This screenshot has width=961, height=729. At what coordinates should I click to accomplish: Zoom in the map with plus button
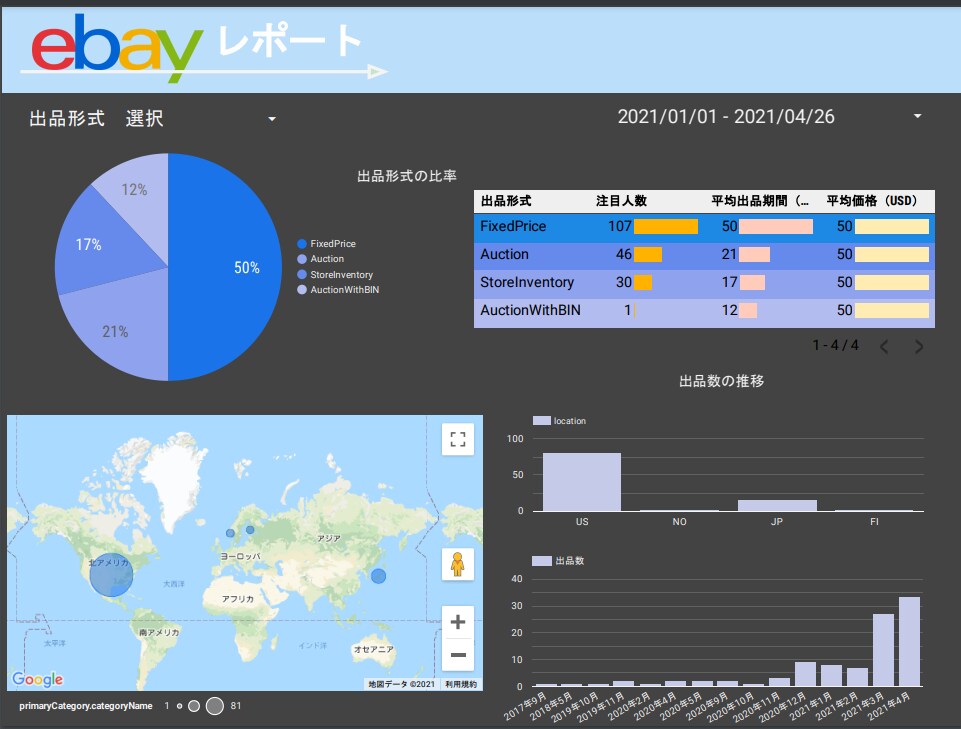458,622
